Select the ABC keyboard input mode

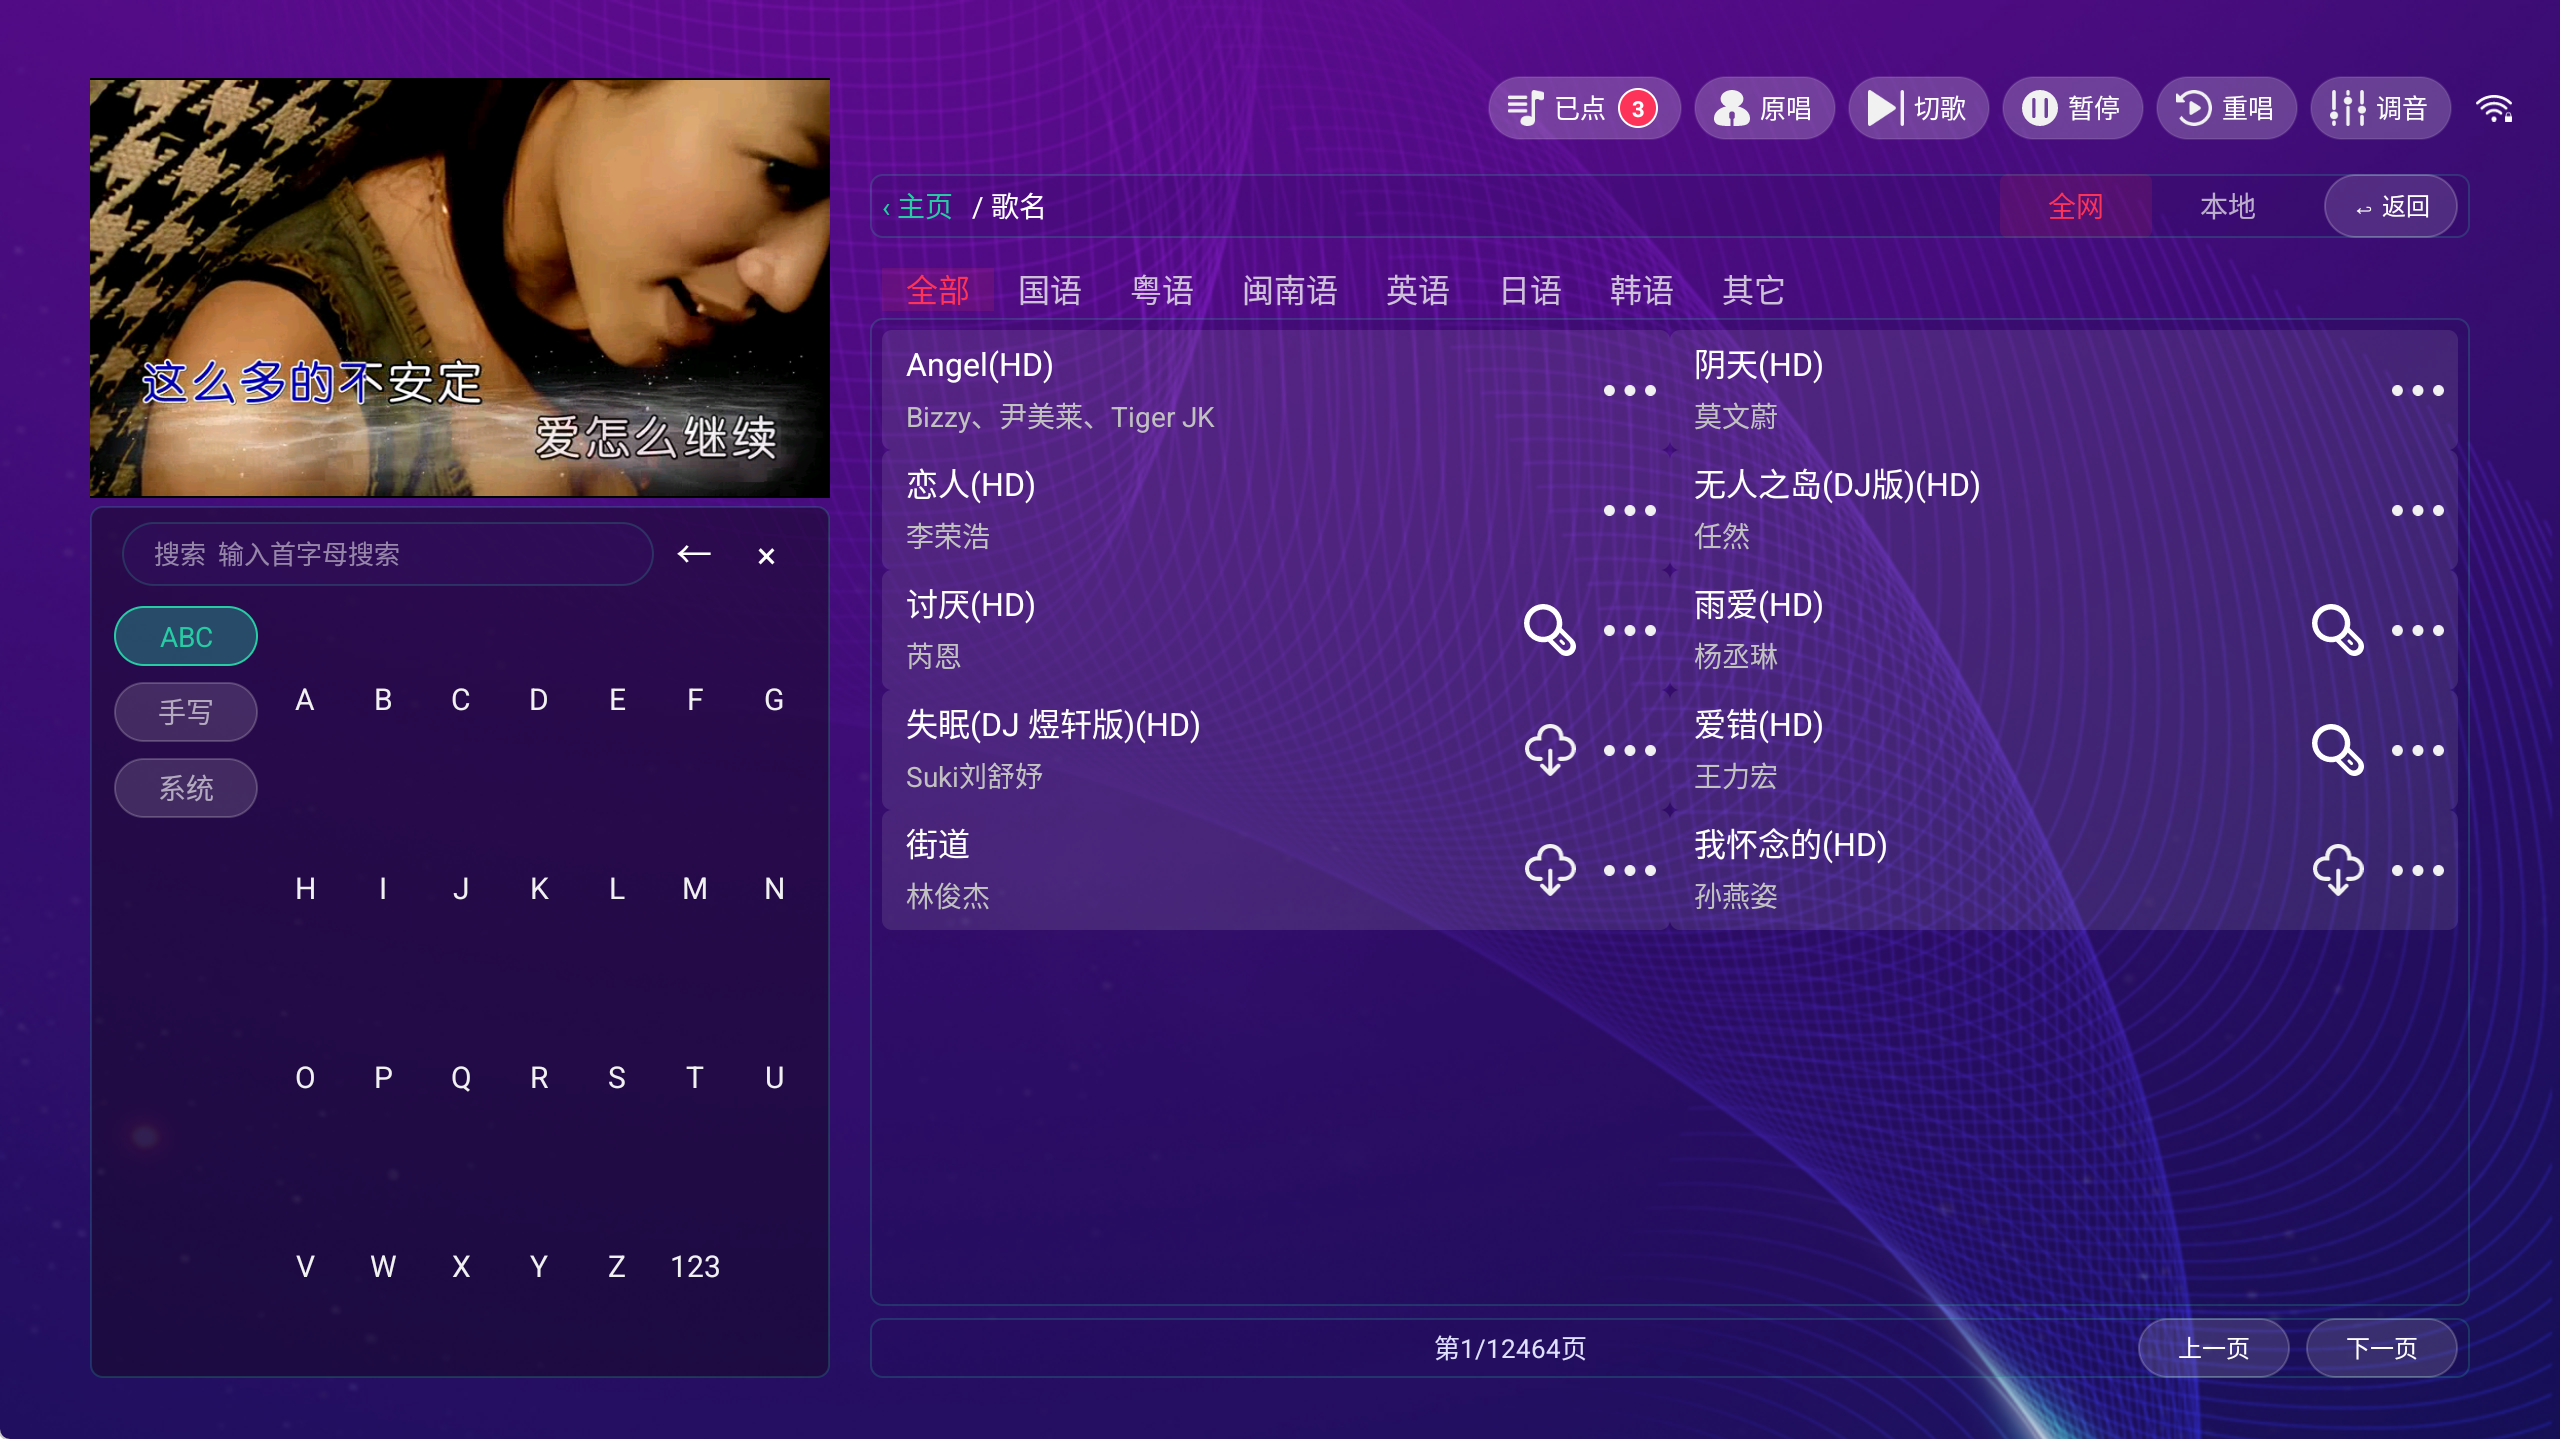pyautogui.click(x=186, y=636)
